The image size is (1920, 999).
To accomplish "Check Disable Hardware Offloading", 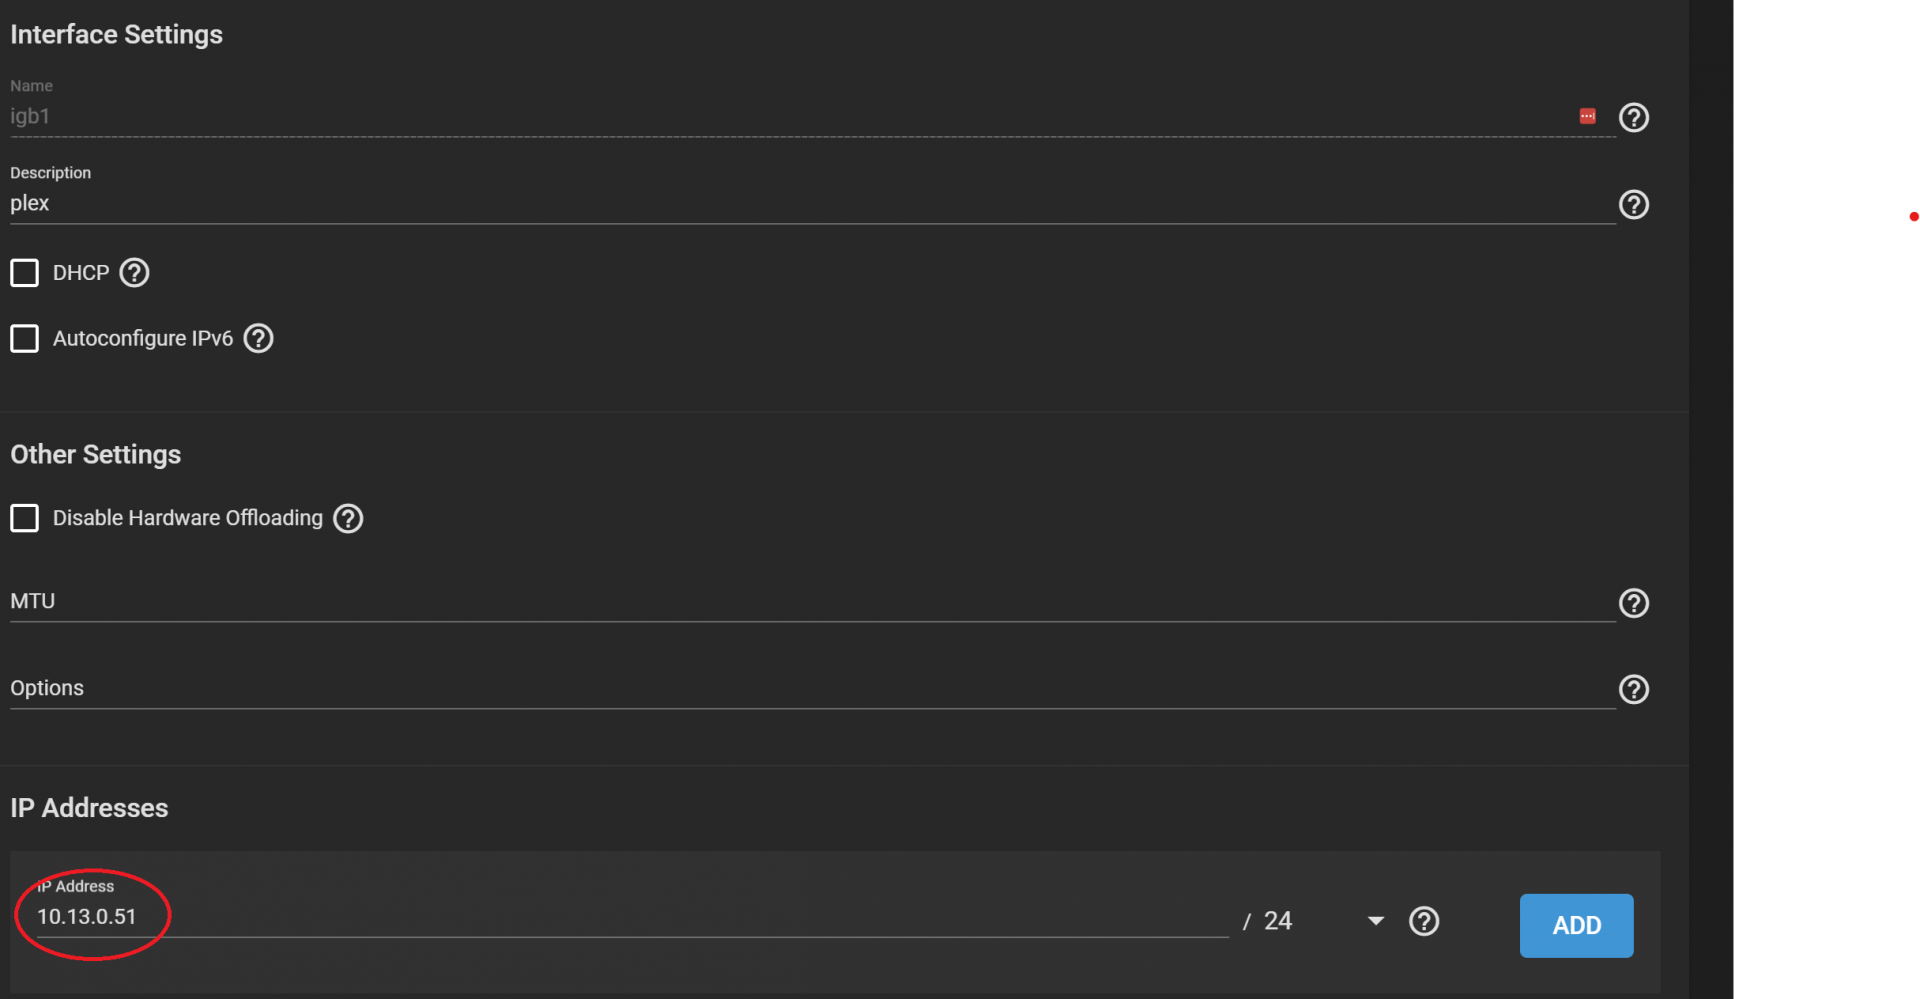I will point(25,518).
